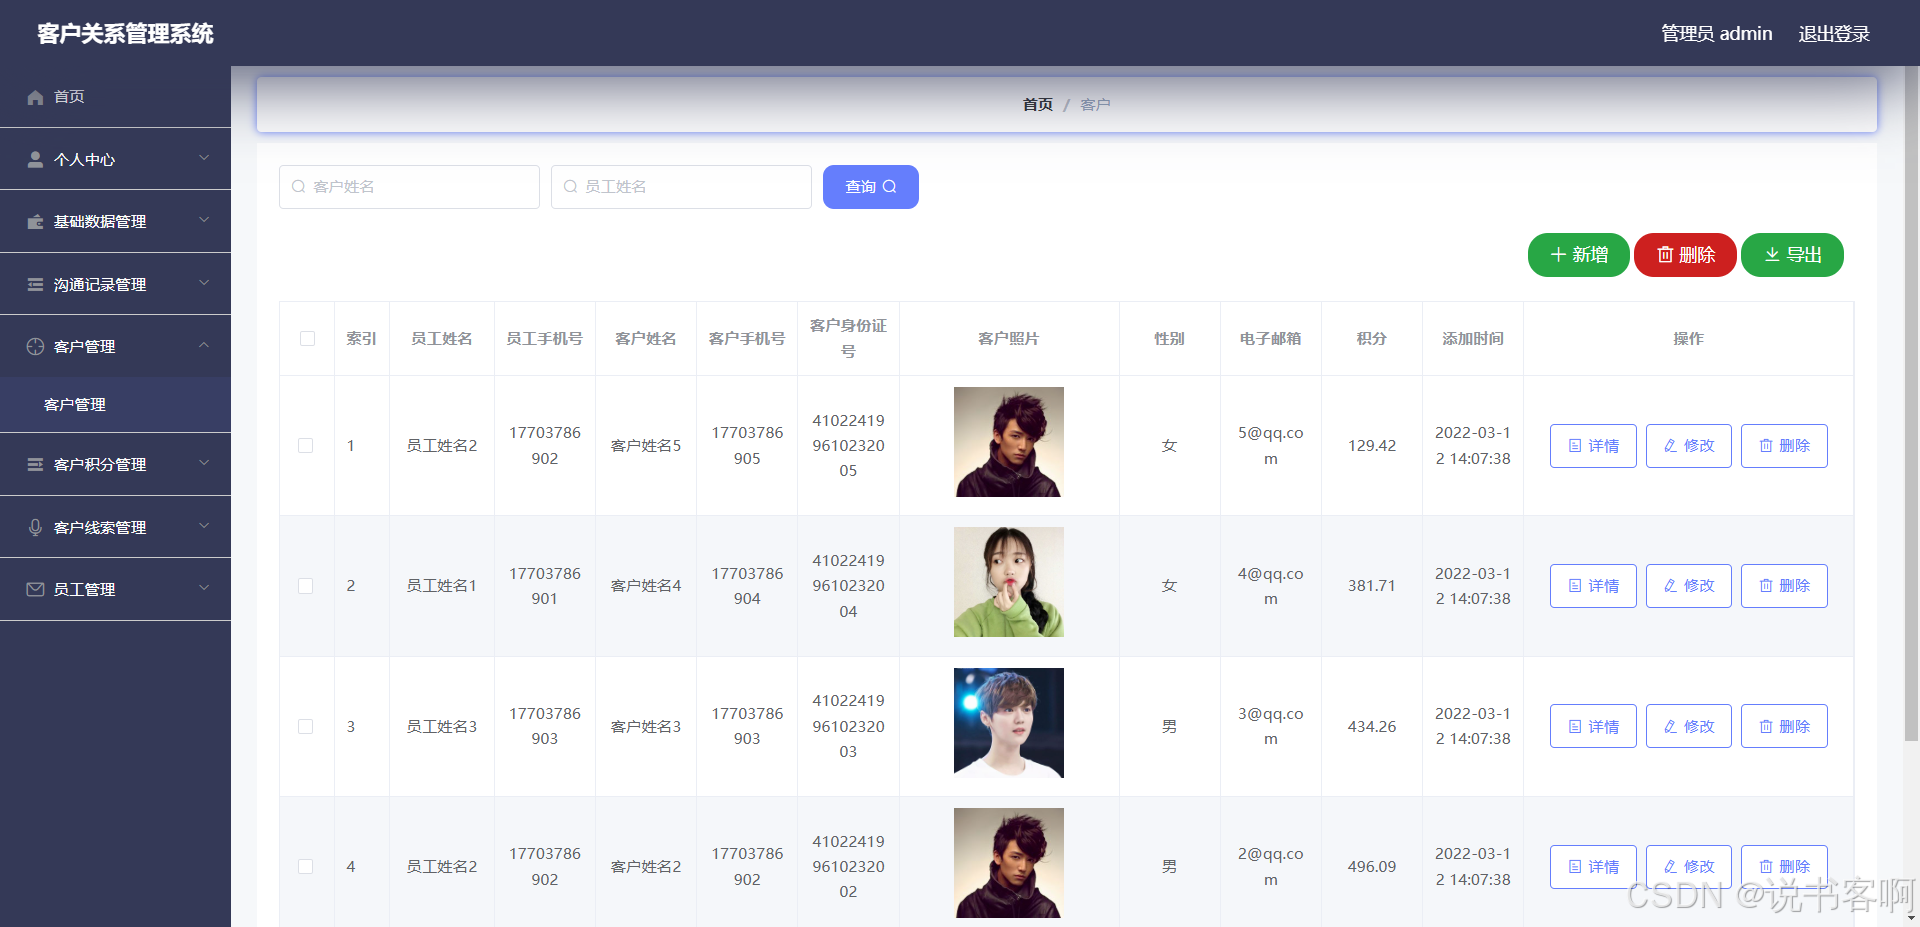Expand 基础数据管理 menu chevron
1920x927 pixels.
coord(204,220)
